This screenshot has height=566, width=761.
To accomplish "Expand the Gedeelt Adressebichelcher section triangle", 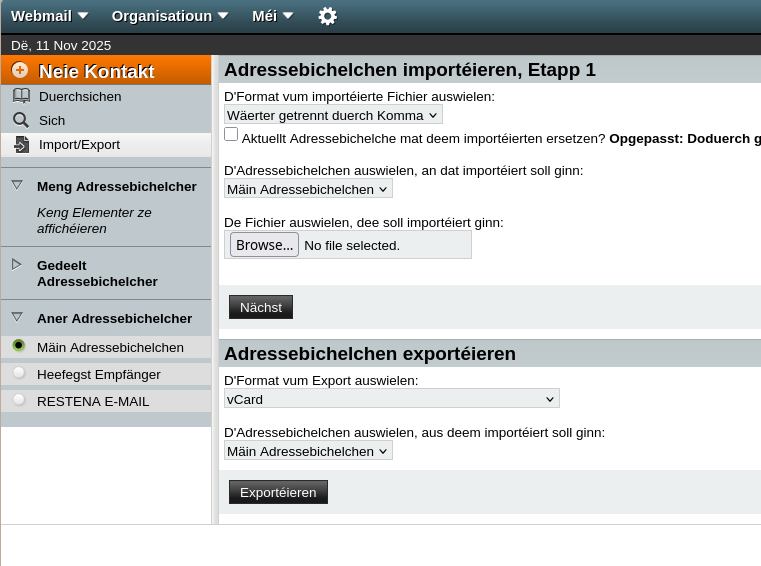I will [x=17, y=265].
